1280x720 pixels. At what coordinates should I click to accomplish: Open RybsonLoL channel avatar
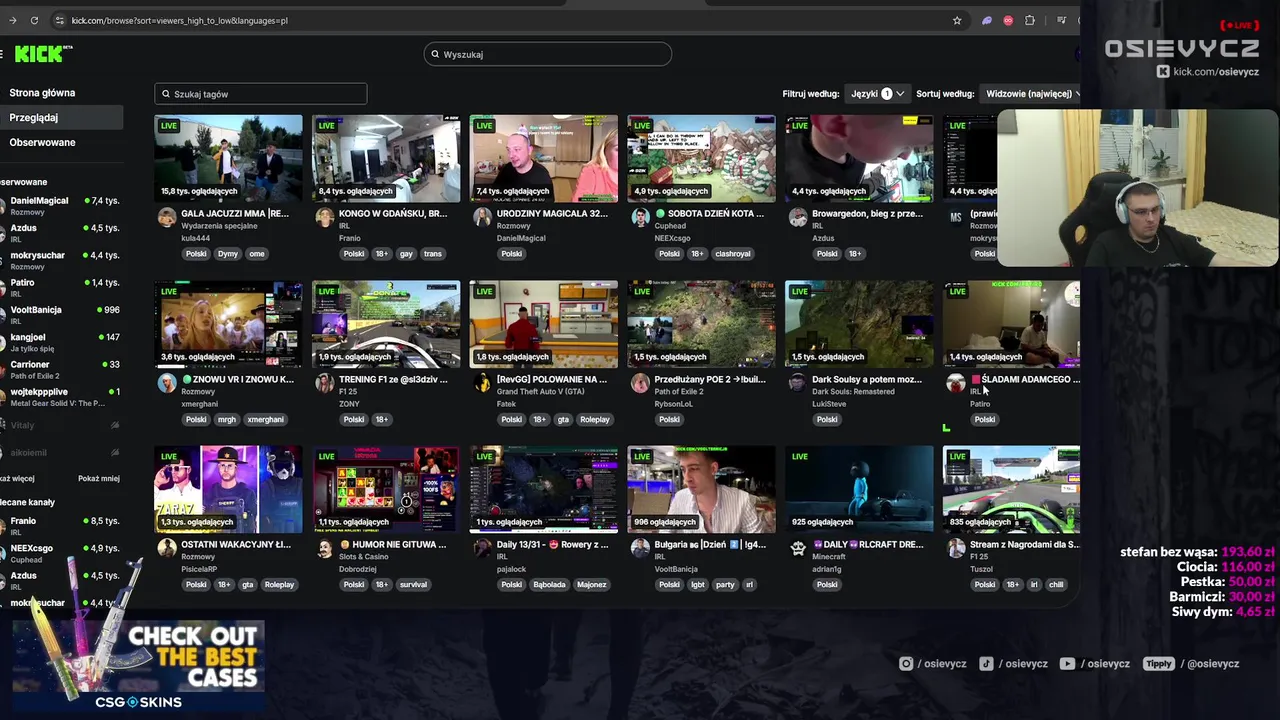click(640, 383)
